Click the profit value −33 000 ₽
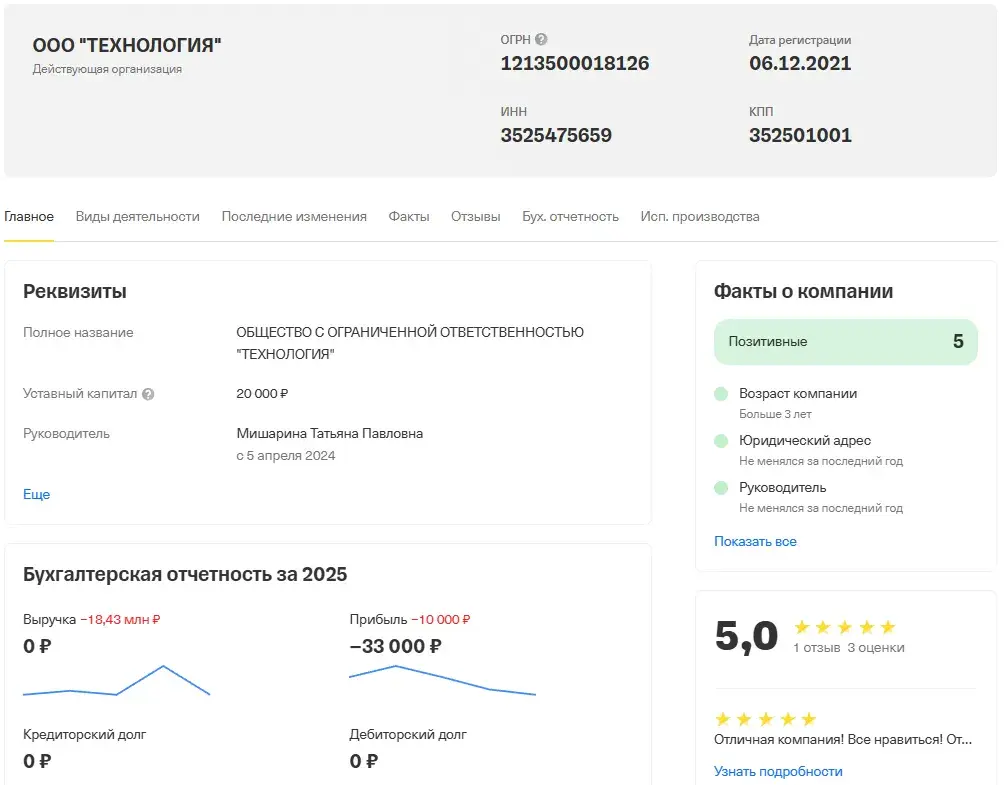Viewport: 1004px width, 785px height. pos(395,646)
